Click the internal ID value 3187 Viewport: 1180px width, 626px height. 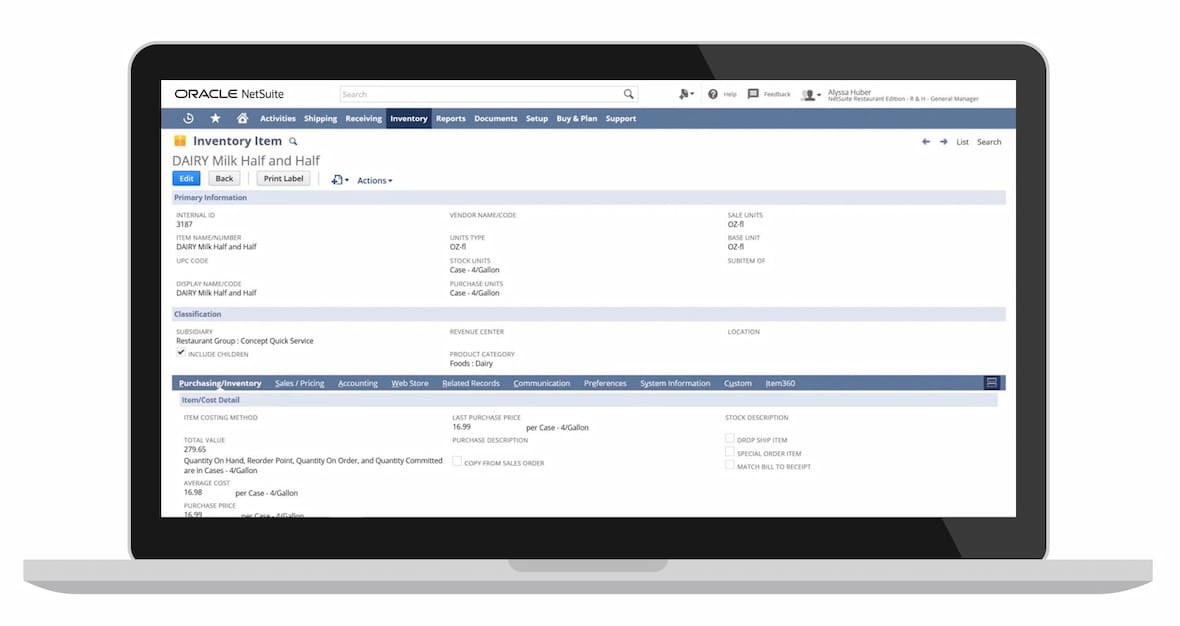pos(184,224)
